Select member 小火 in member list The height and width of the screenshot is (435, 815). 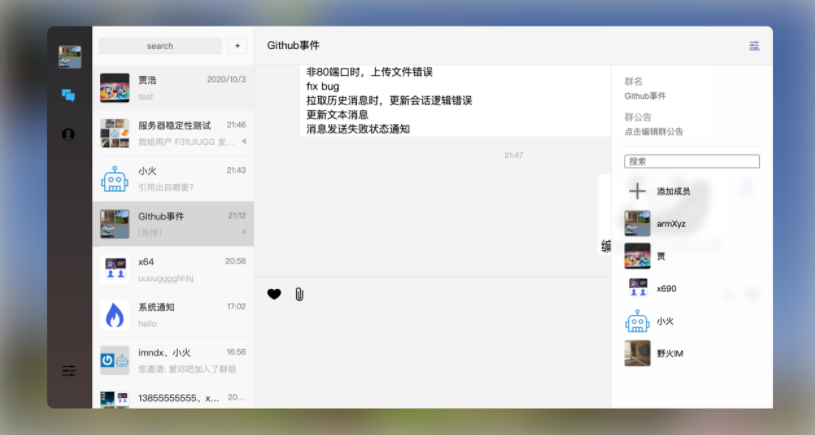pyautogui.click(x=692, y=321)
